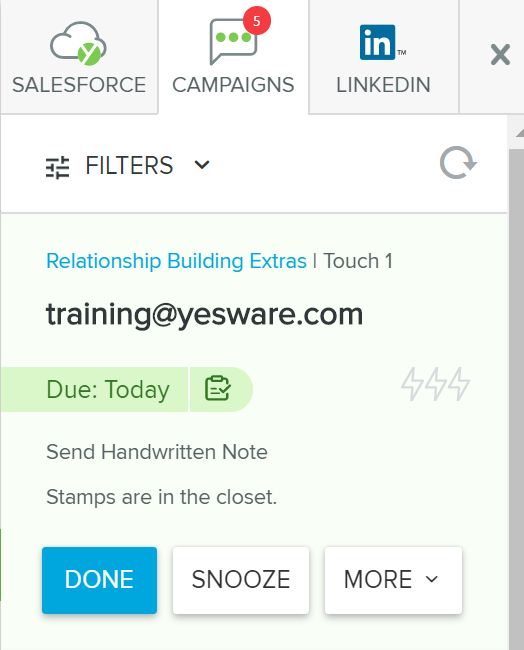Click the FILTERS label text
524x650 pixels.
[129, 165]
